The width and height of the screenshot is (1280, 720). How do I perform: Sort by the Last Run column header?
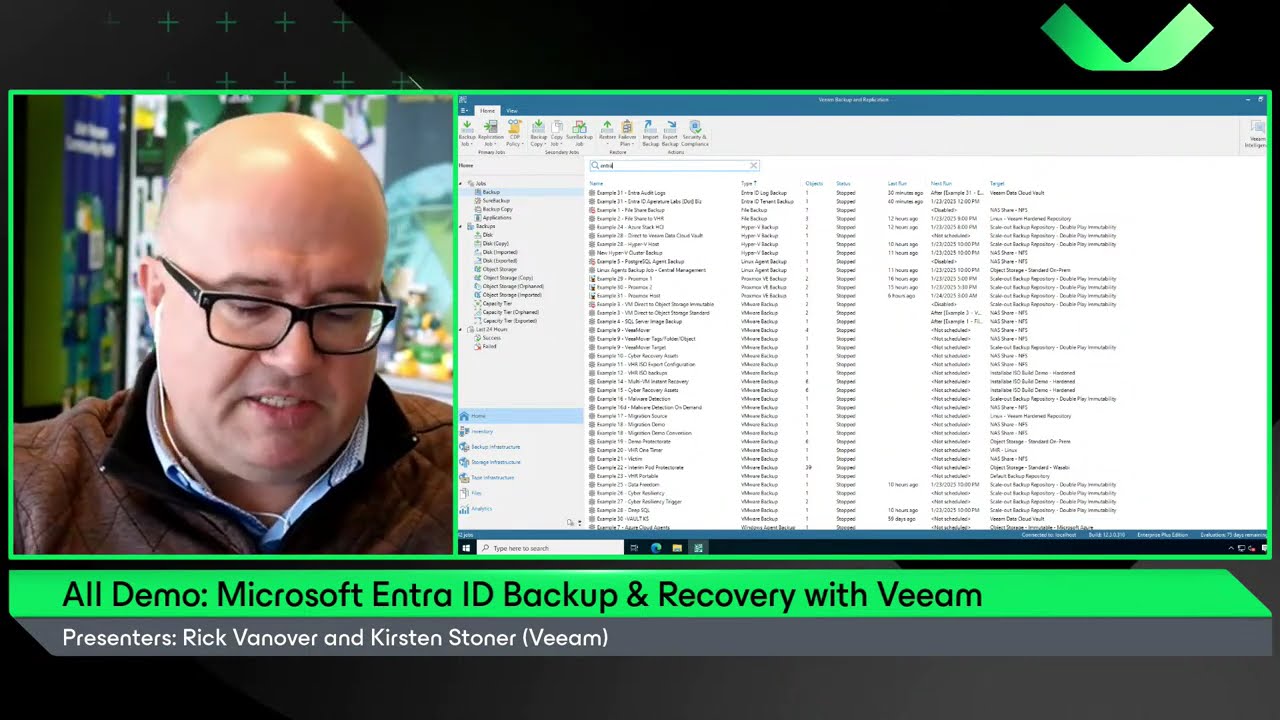pyautogui.click(x=897, y=184)
